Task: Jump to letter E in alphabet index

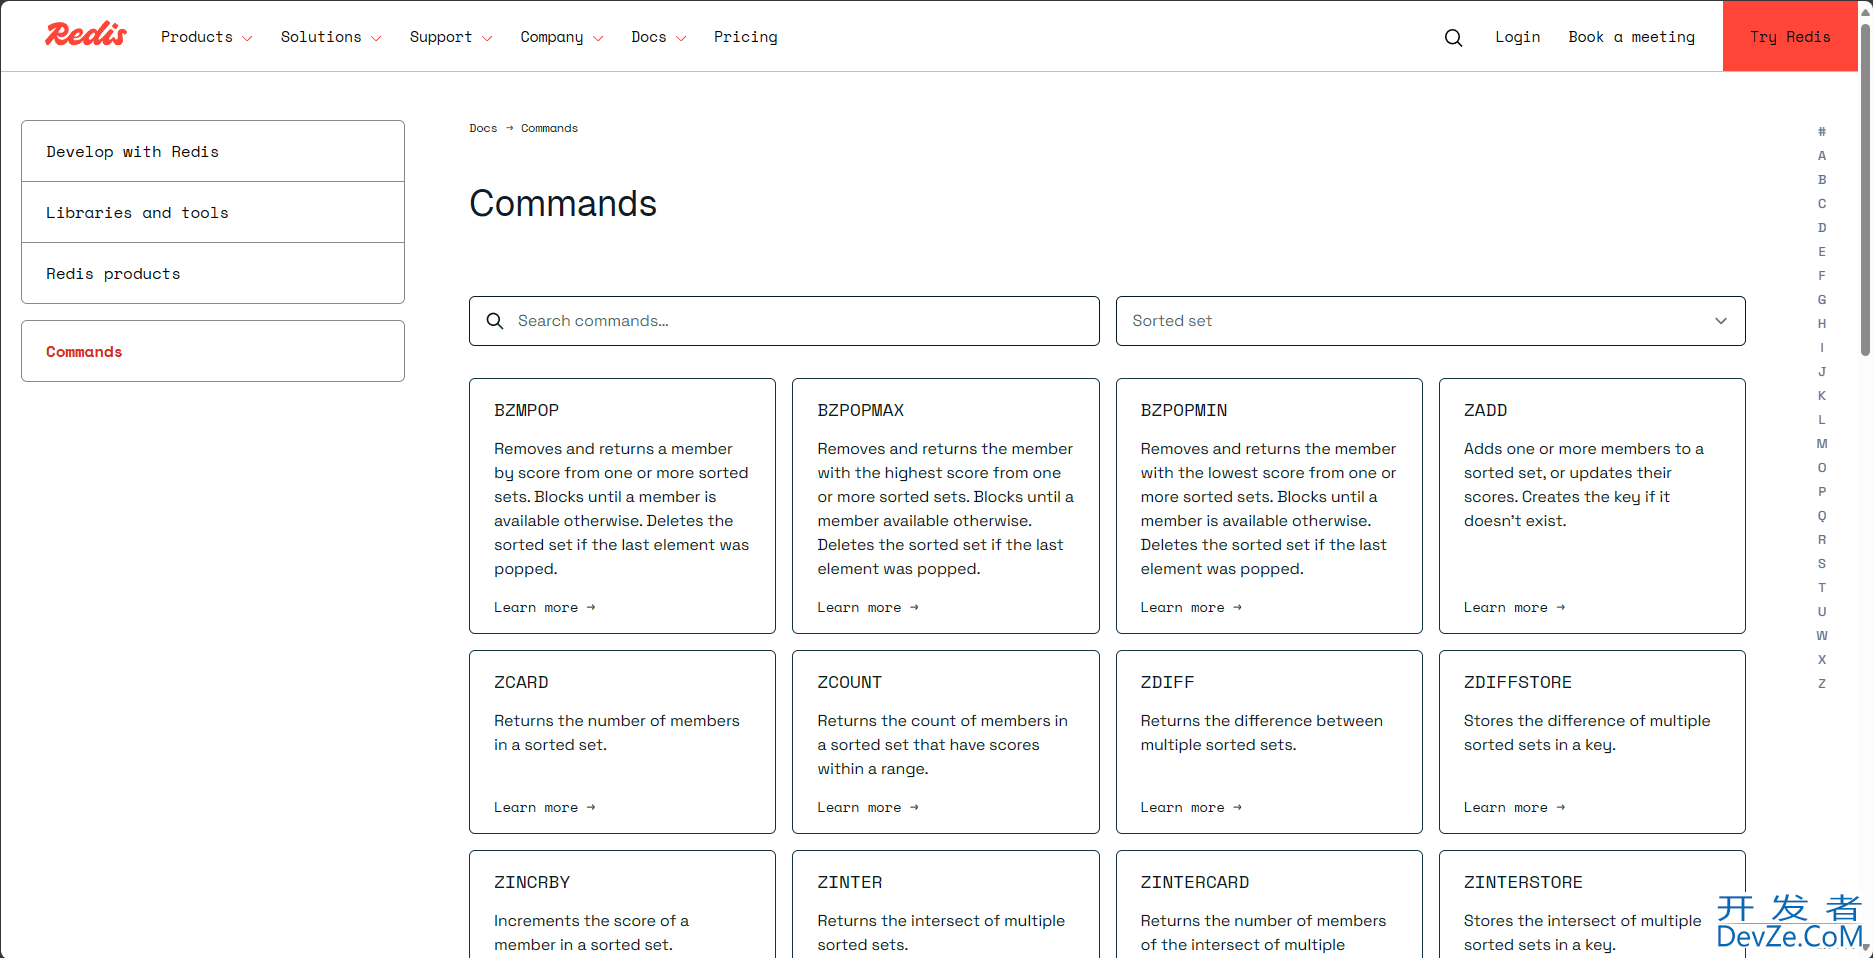Action: click(x=1822, y=252)
